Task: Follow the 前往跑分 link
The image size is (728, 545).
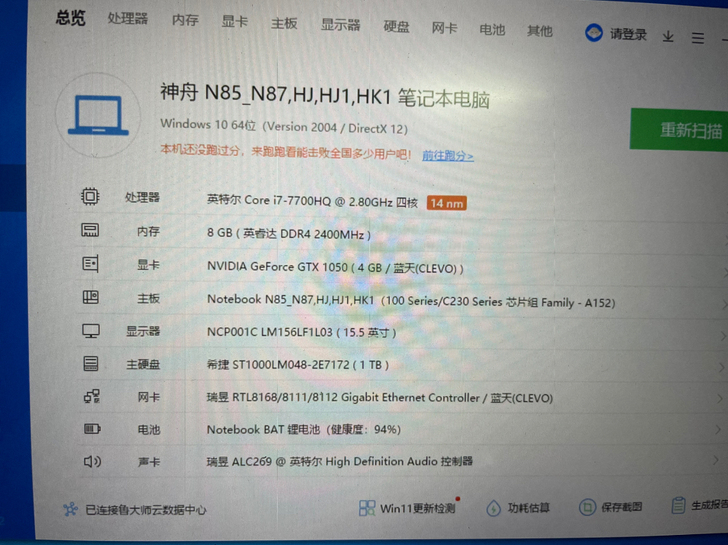Action: click(x=448, y=156)
